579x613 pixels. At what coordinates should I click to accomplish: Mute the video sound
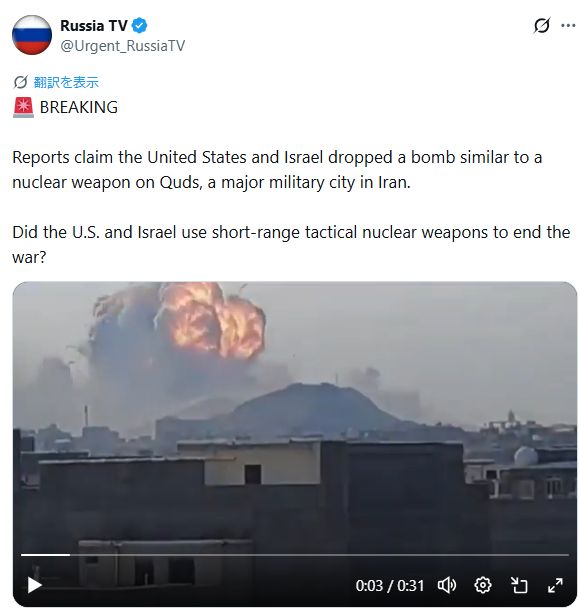pyautogui.click(x=446, y=585)
